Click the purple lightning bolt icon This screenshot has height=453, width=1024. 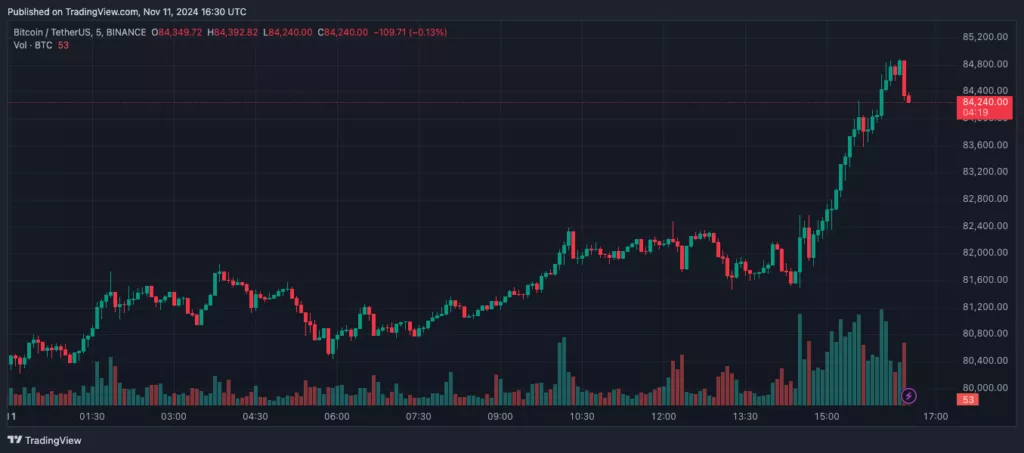click(908, 396)
